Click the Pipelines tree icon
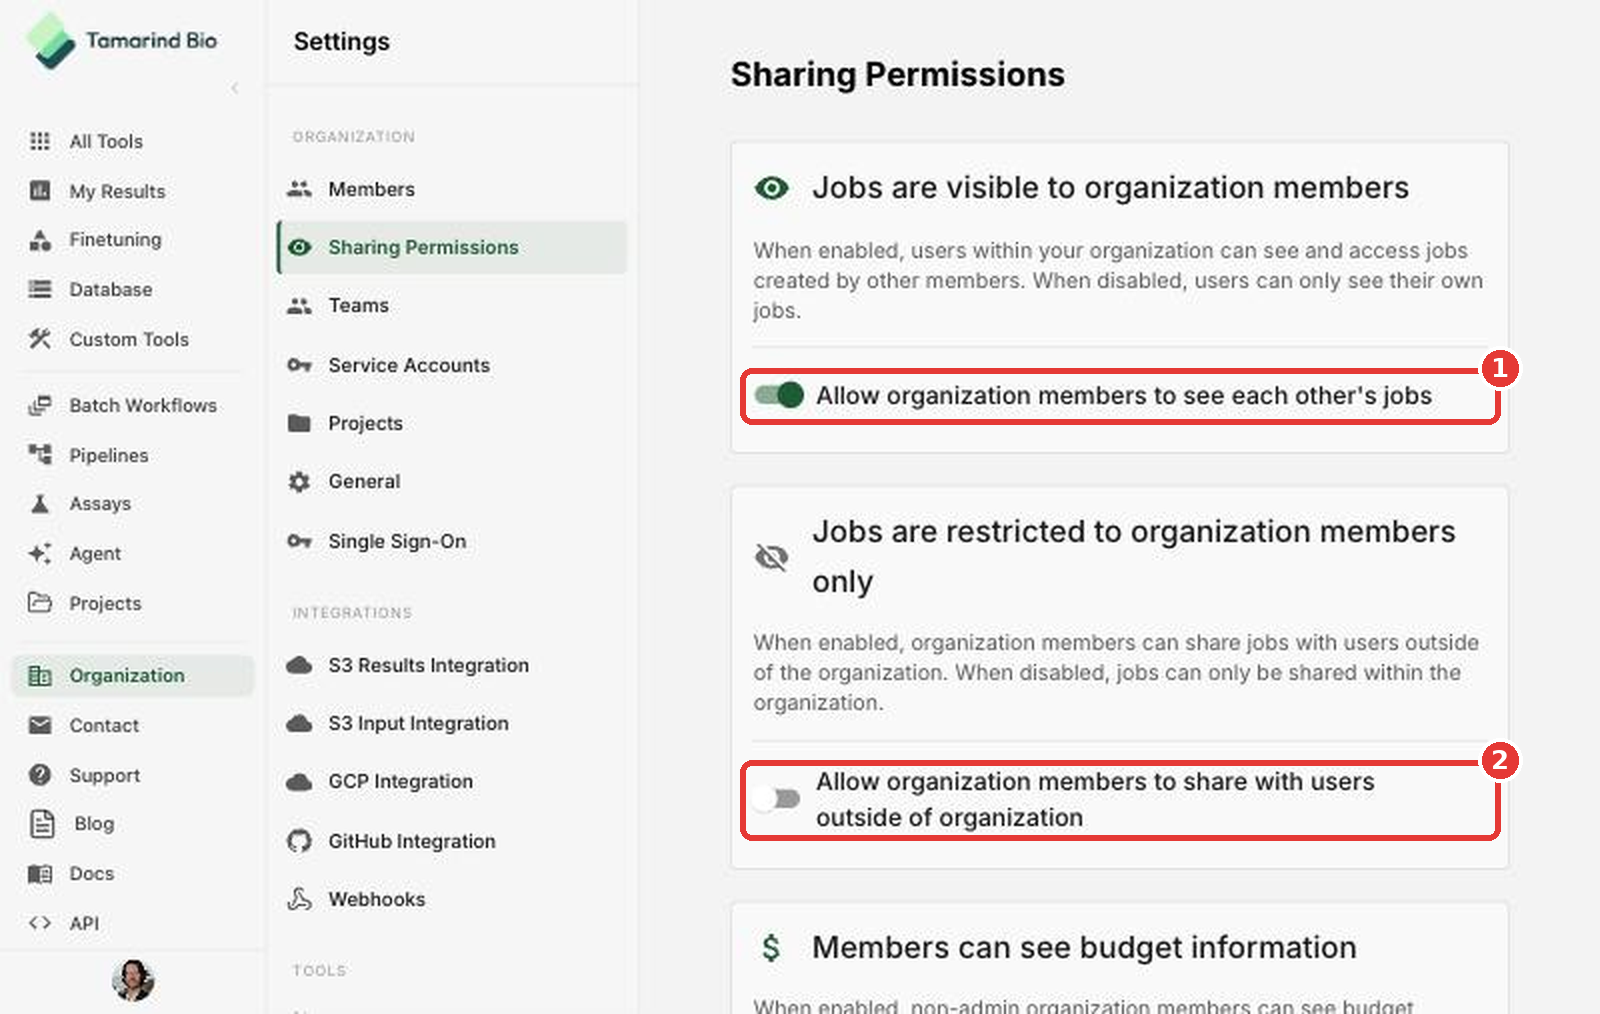The height and width of the screenshot is (1014, 1600). [x=40, y=455]
